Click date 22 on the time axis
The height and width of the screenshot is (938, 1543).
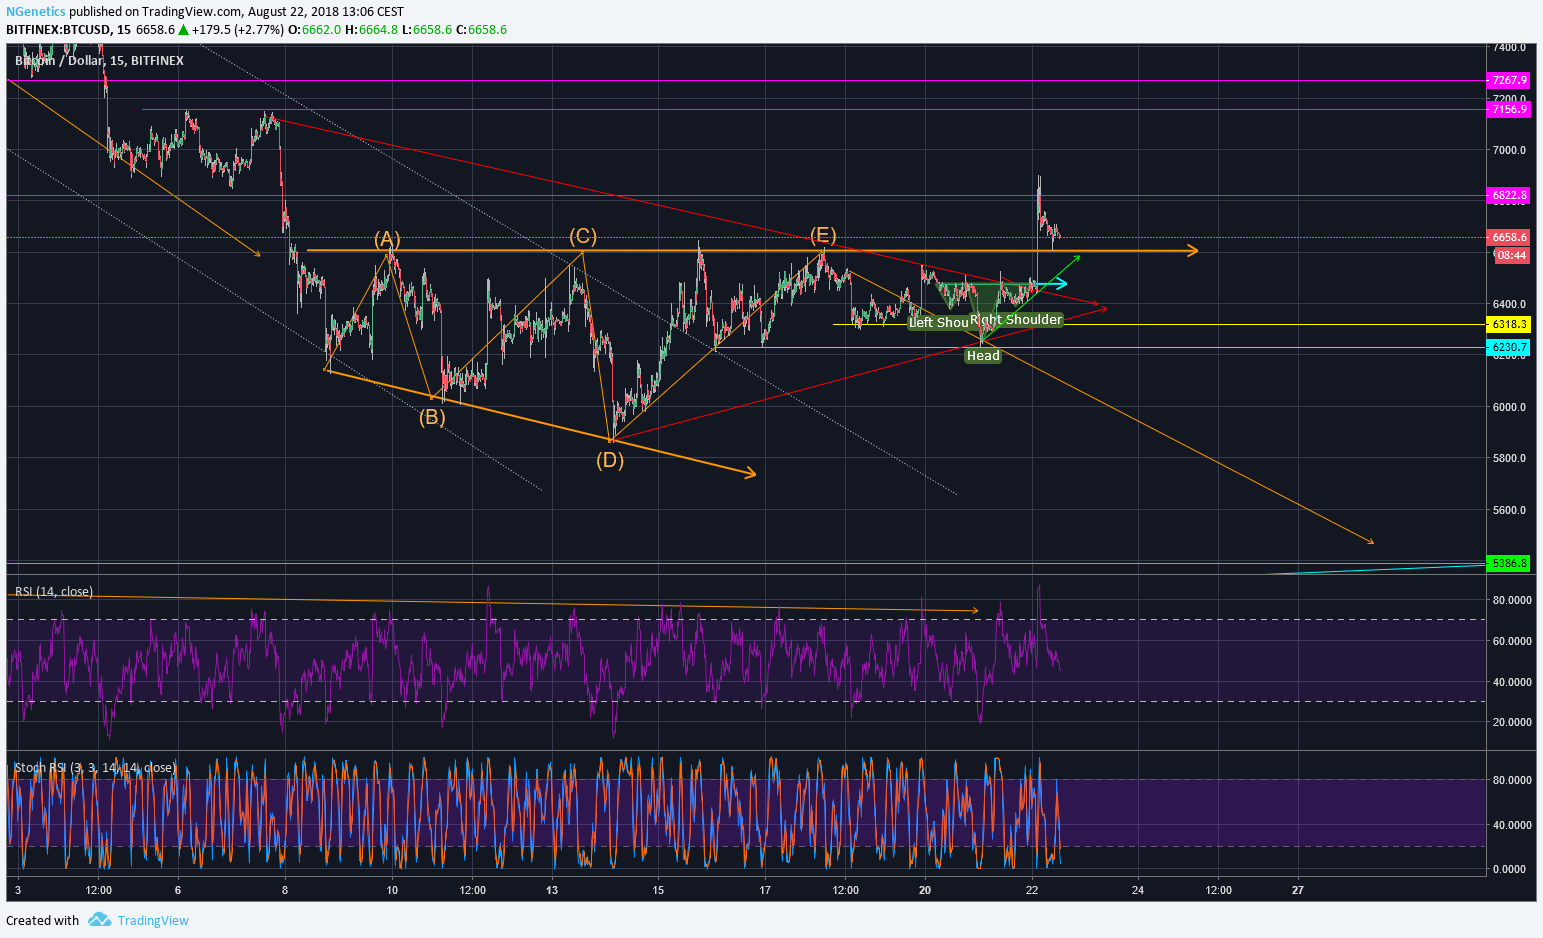pos(1032,890)
